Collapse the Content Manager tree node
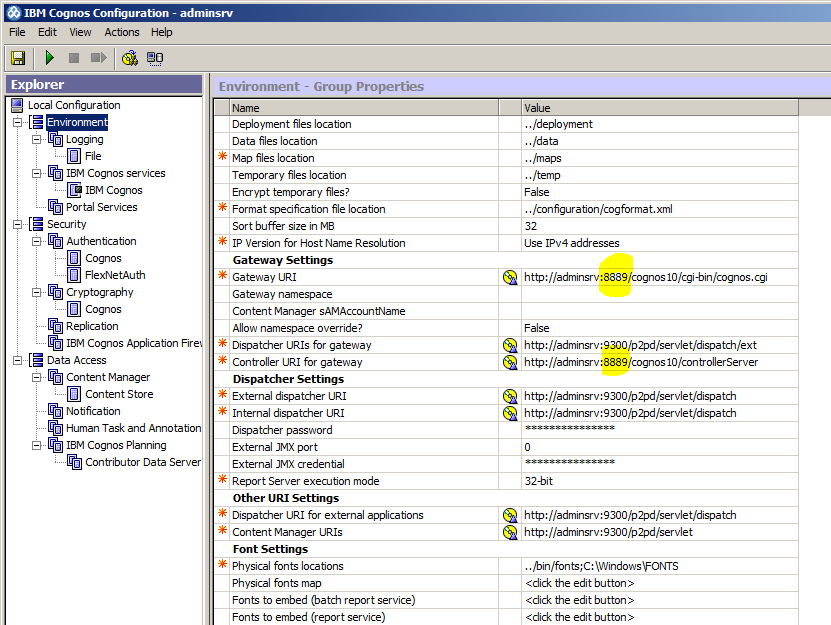Screen dimensions: 831x625 pos(37,377)
